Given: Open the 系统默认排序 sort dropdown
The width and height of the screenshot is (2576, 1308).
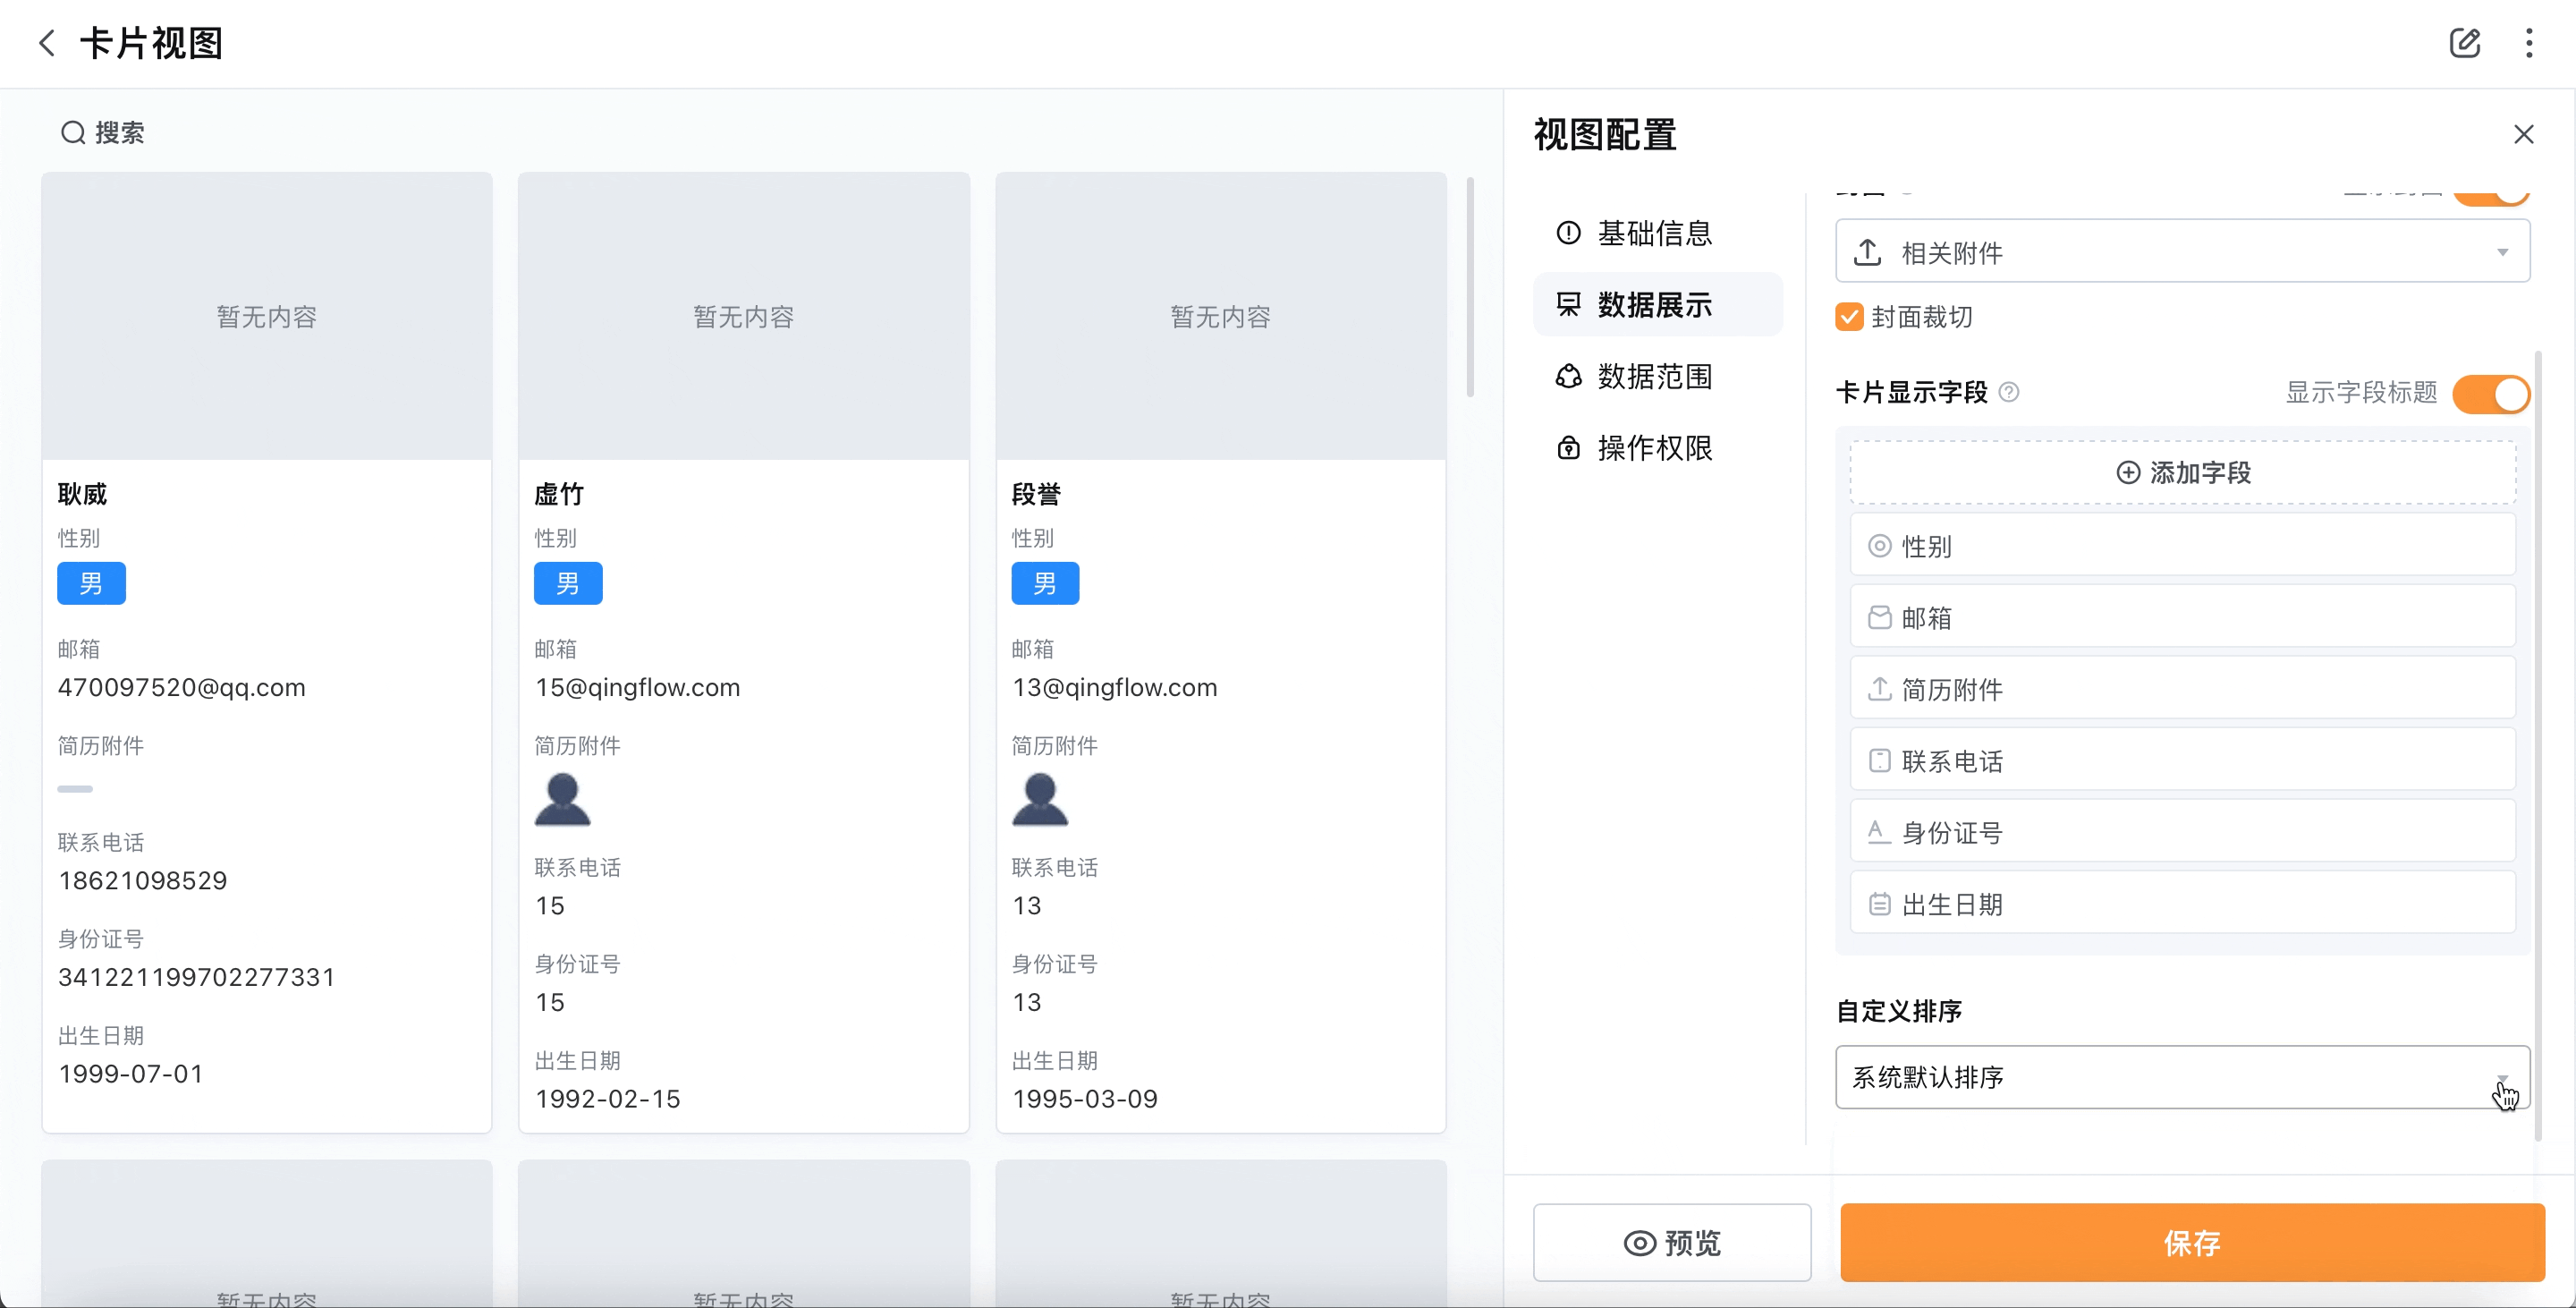Looking at the screenshot, I should coord(2182,1077).
